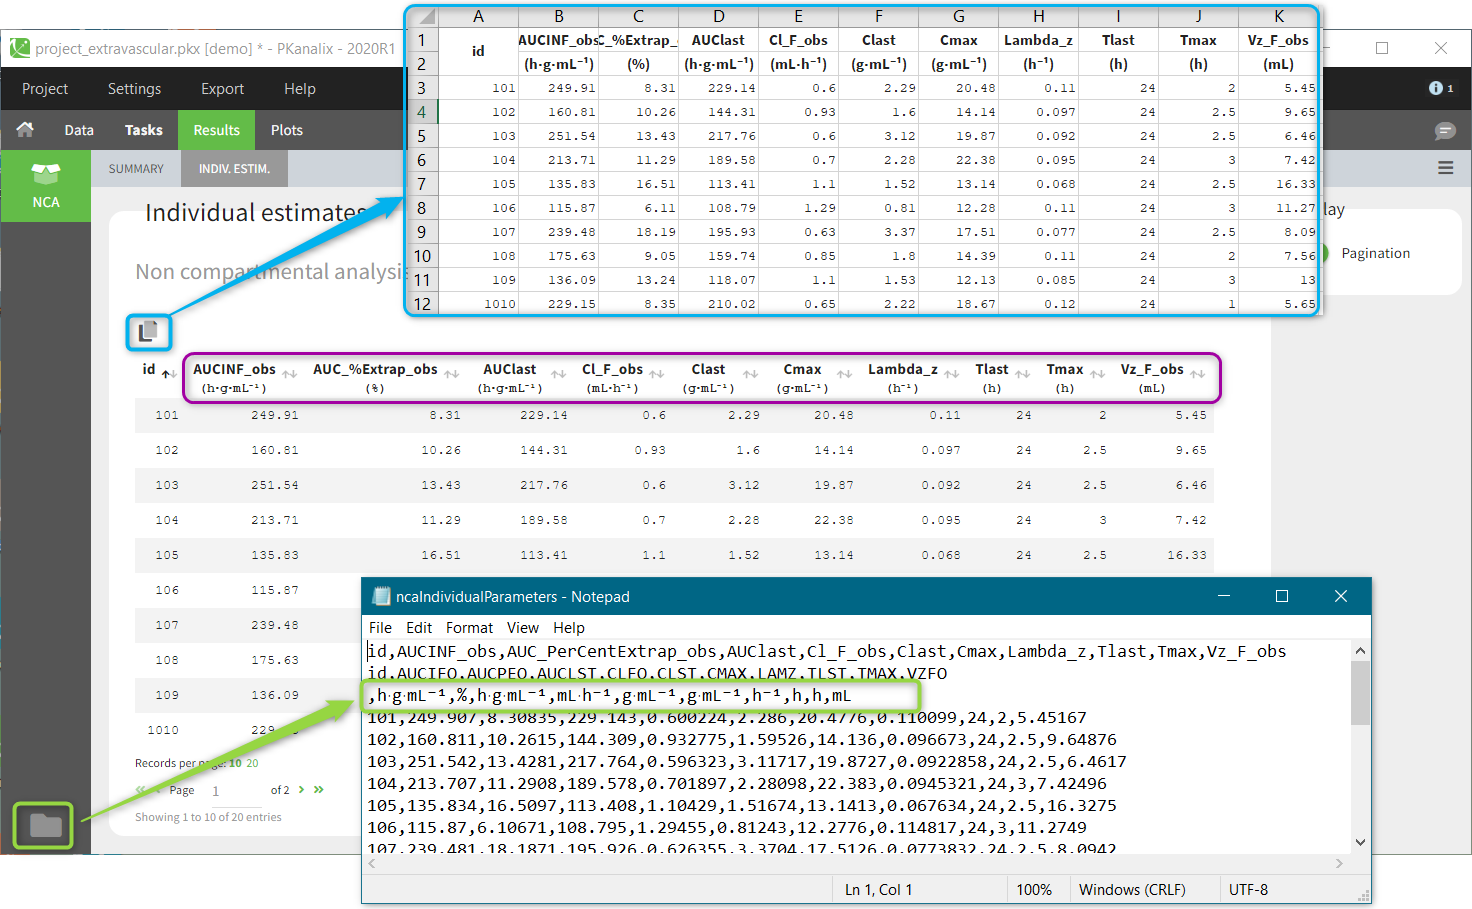Open the Format menu in Notepad
The width and height of the screenshot is (1472, 909).
[468, 628]
